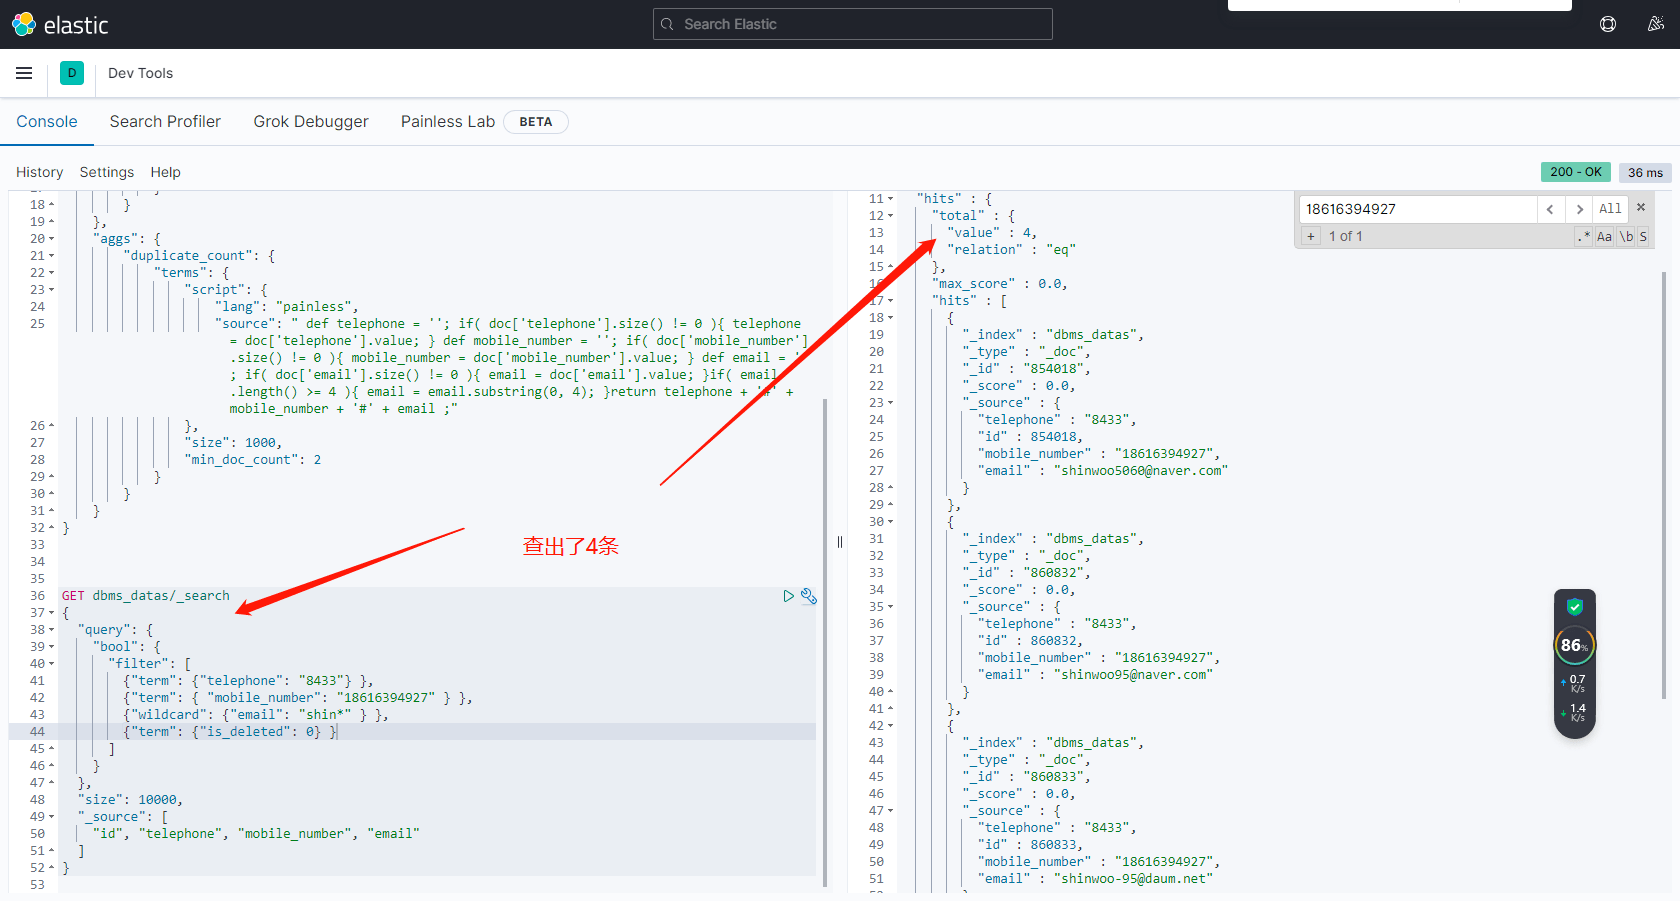
Task: Click the request editor vertical scrollbar
Action: click(x=825, y=642)
